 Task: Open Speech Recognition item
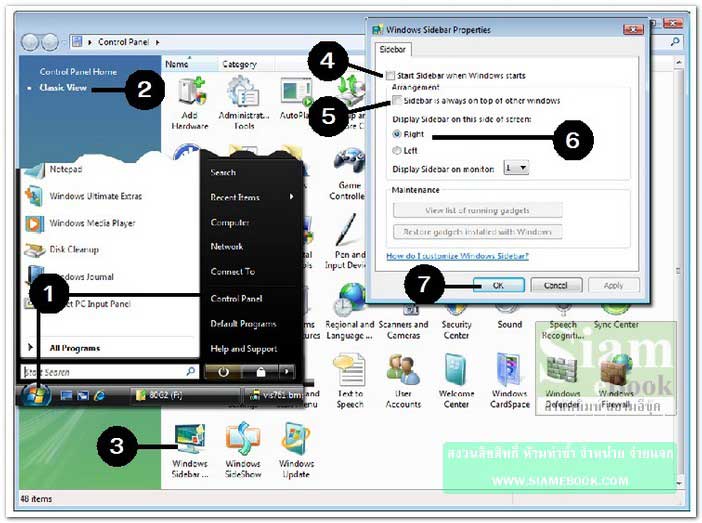563,323
